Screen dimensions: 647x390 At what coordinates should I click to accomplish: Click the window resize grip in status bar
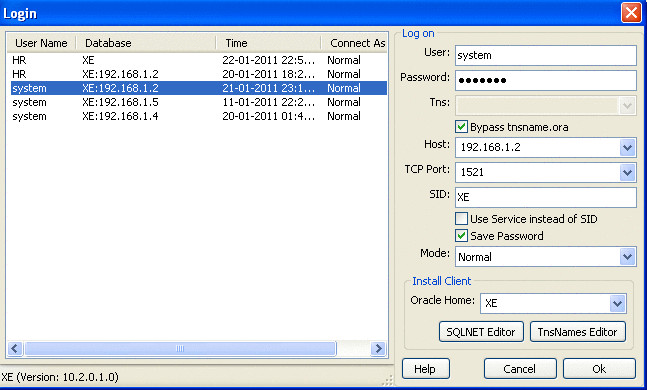click(387, 380)
